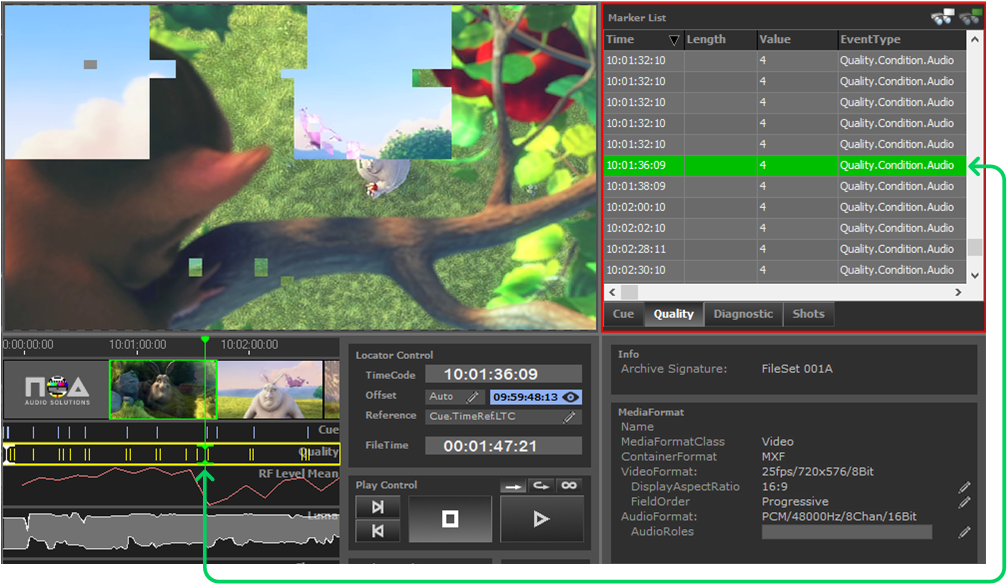Screen dimensions: 1007x584
Task: Select the marker at 10:02:28:11
Action: pos(785,249)
